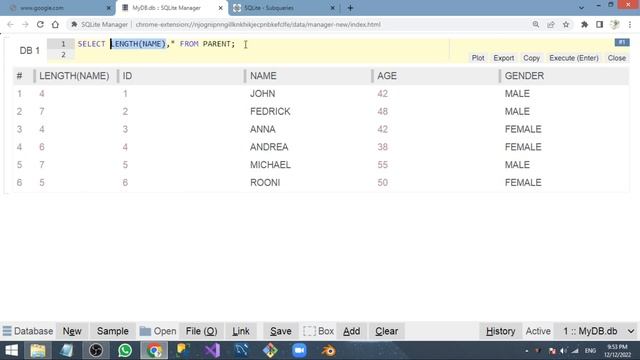This screenshot has width=640, height=360.
Task: Expand tab search chevron
Action: point(581,8)
